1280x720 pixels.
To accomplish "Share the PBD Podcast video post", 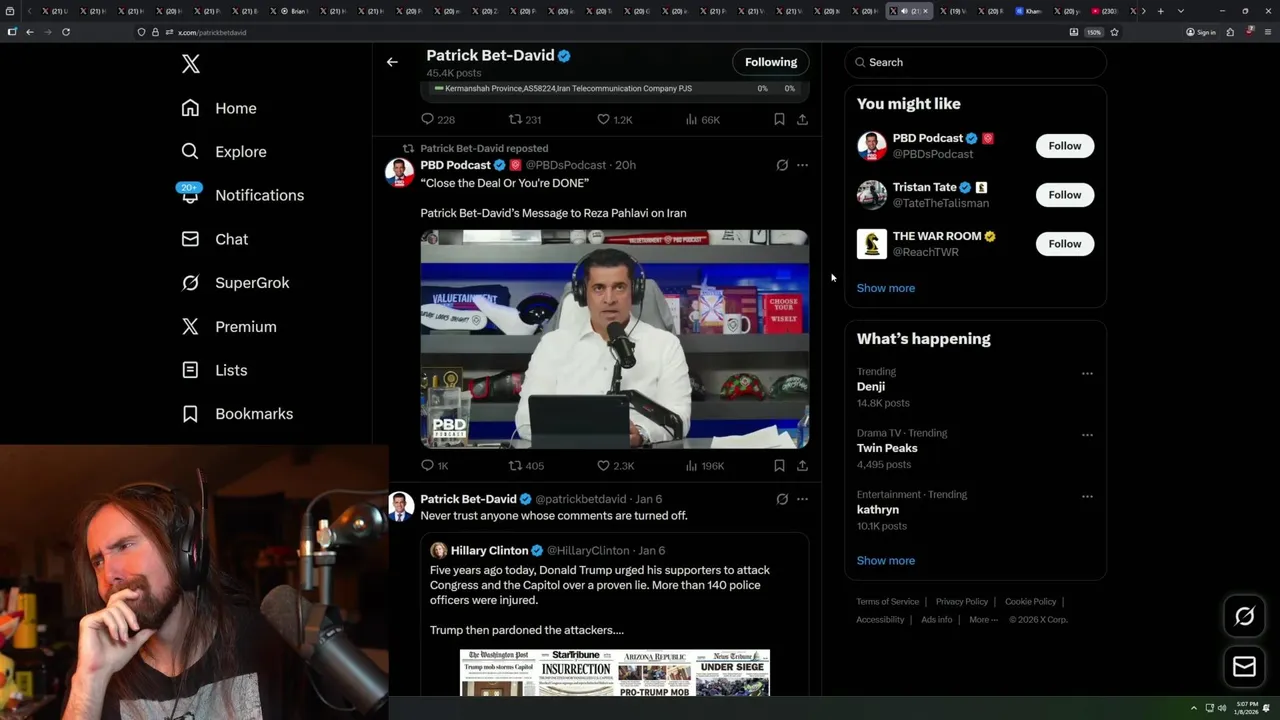I will 802,466.
